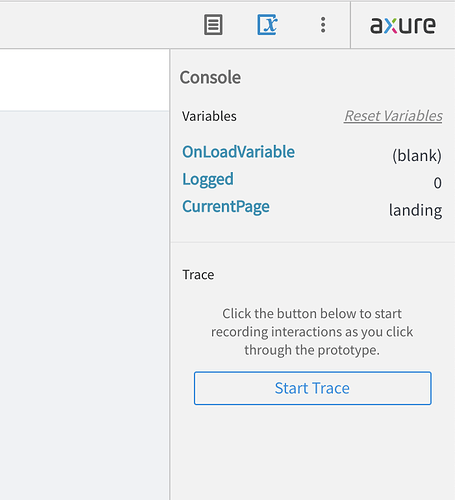Select the CurrentPage variable name
This screenshot has width=455, height=500.
tap(226, 207)
